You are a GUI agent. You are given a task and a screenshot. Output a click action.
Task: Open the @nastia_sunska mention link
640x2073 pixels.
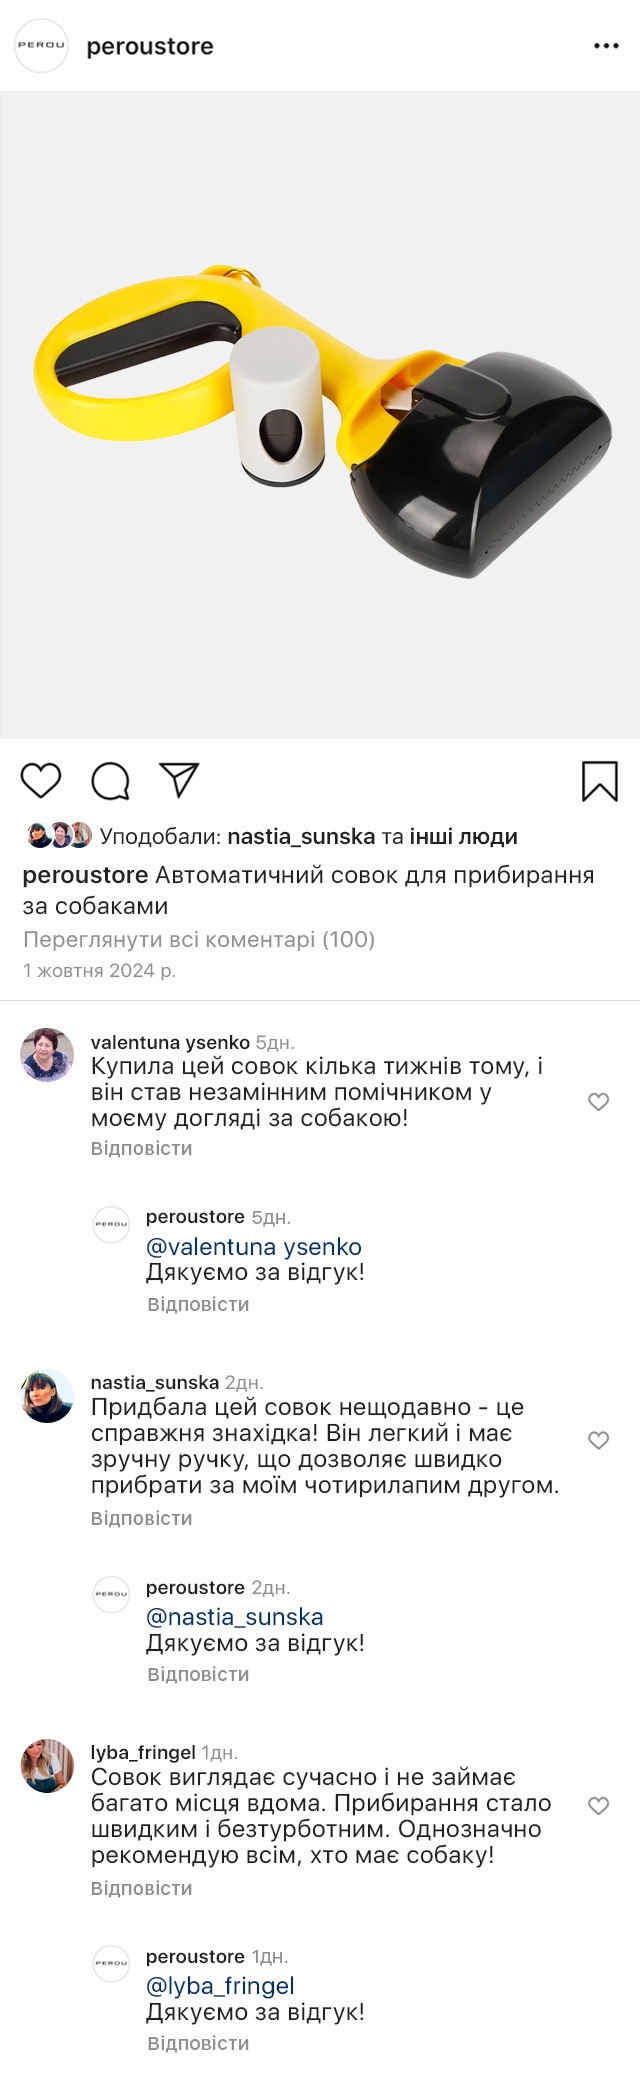point(235,1617)
